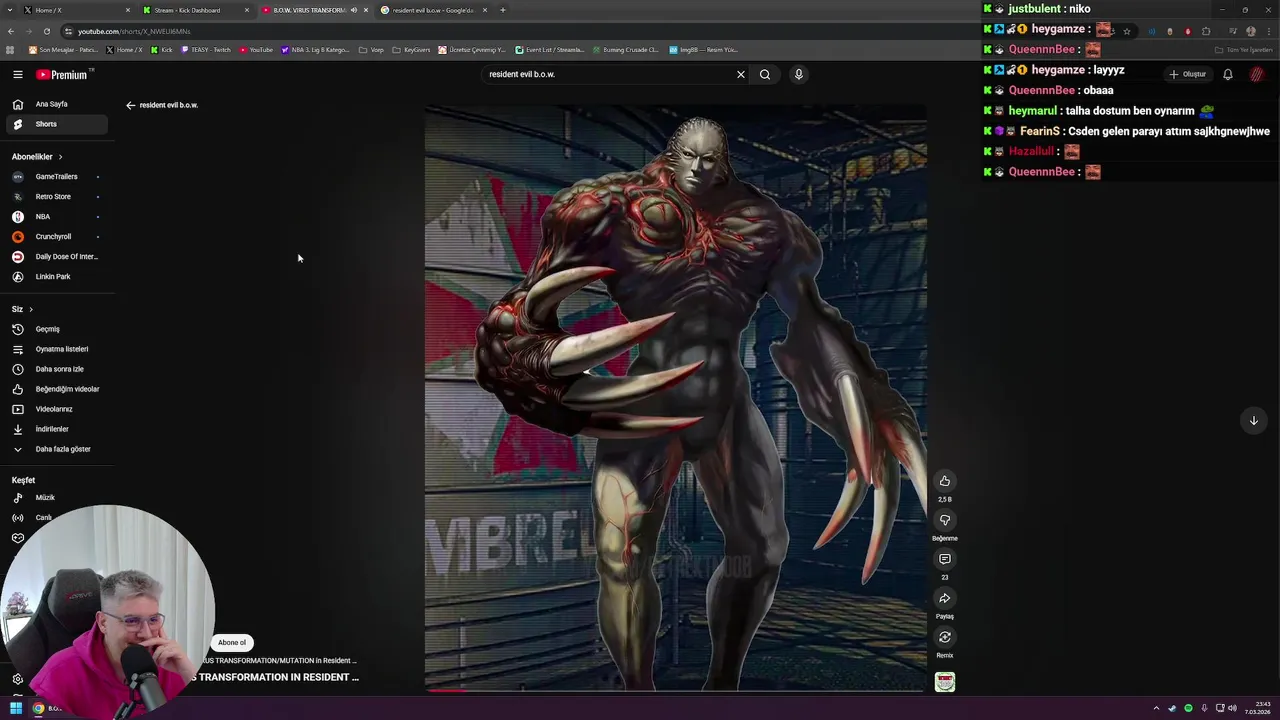The width and height of the screenshot is (1280, 720).
Task: Open Müzik under Keşfet
Action: pyautogui.click(x=55, y=497)
